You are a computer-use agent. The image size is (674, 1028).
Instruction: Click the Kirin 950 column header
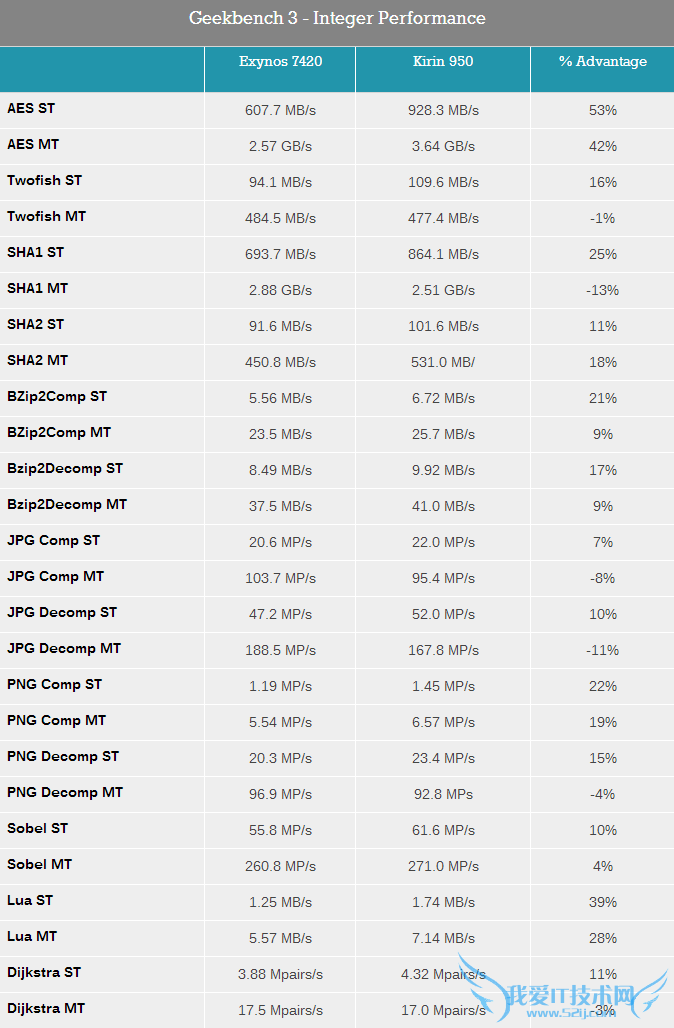[x=443, y=61]
